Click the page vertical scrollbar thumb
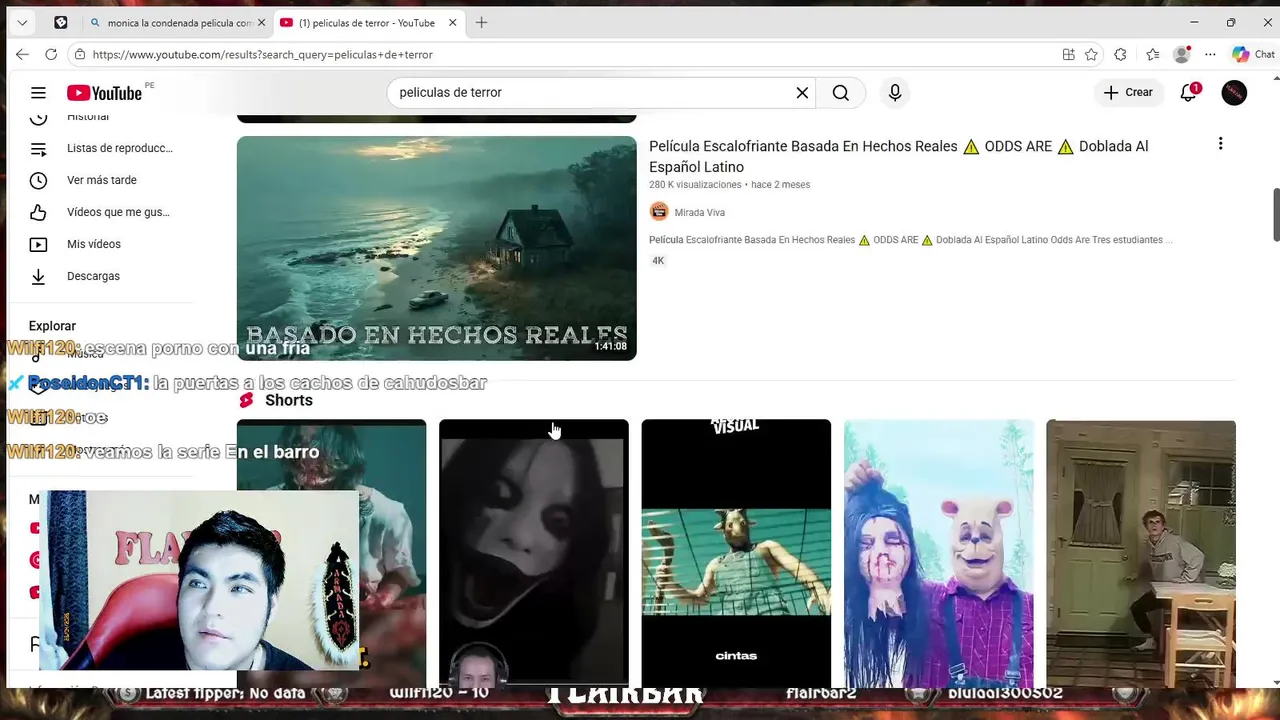 (1275, 214)
